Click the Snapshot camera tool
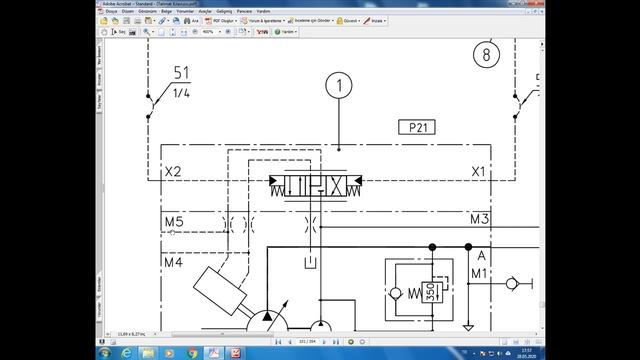Viewport: 640px width, 360px height. pyautogui.click(x=132, y=32)
